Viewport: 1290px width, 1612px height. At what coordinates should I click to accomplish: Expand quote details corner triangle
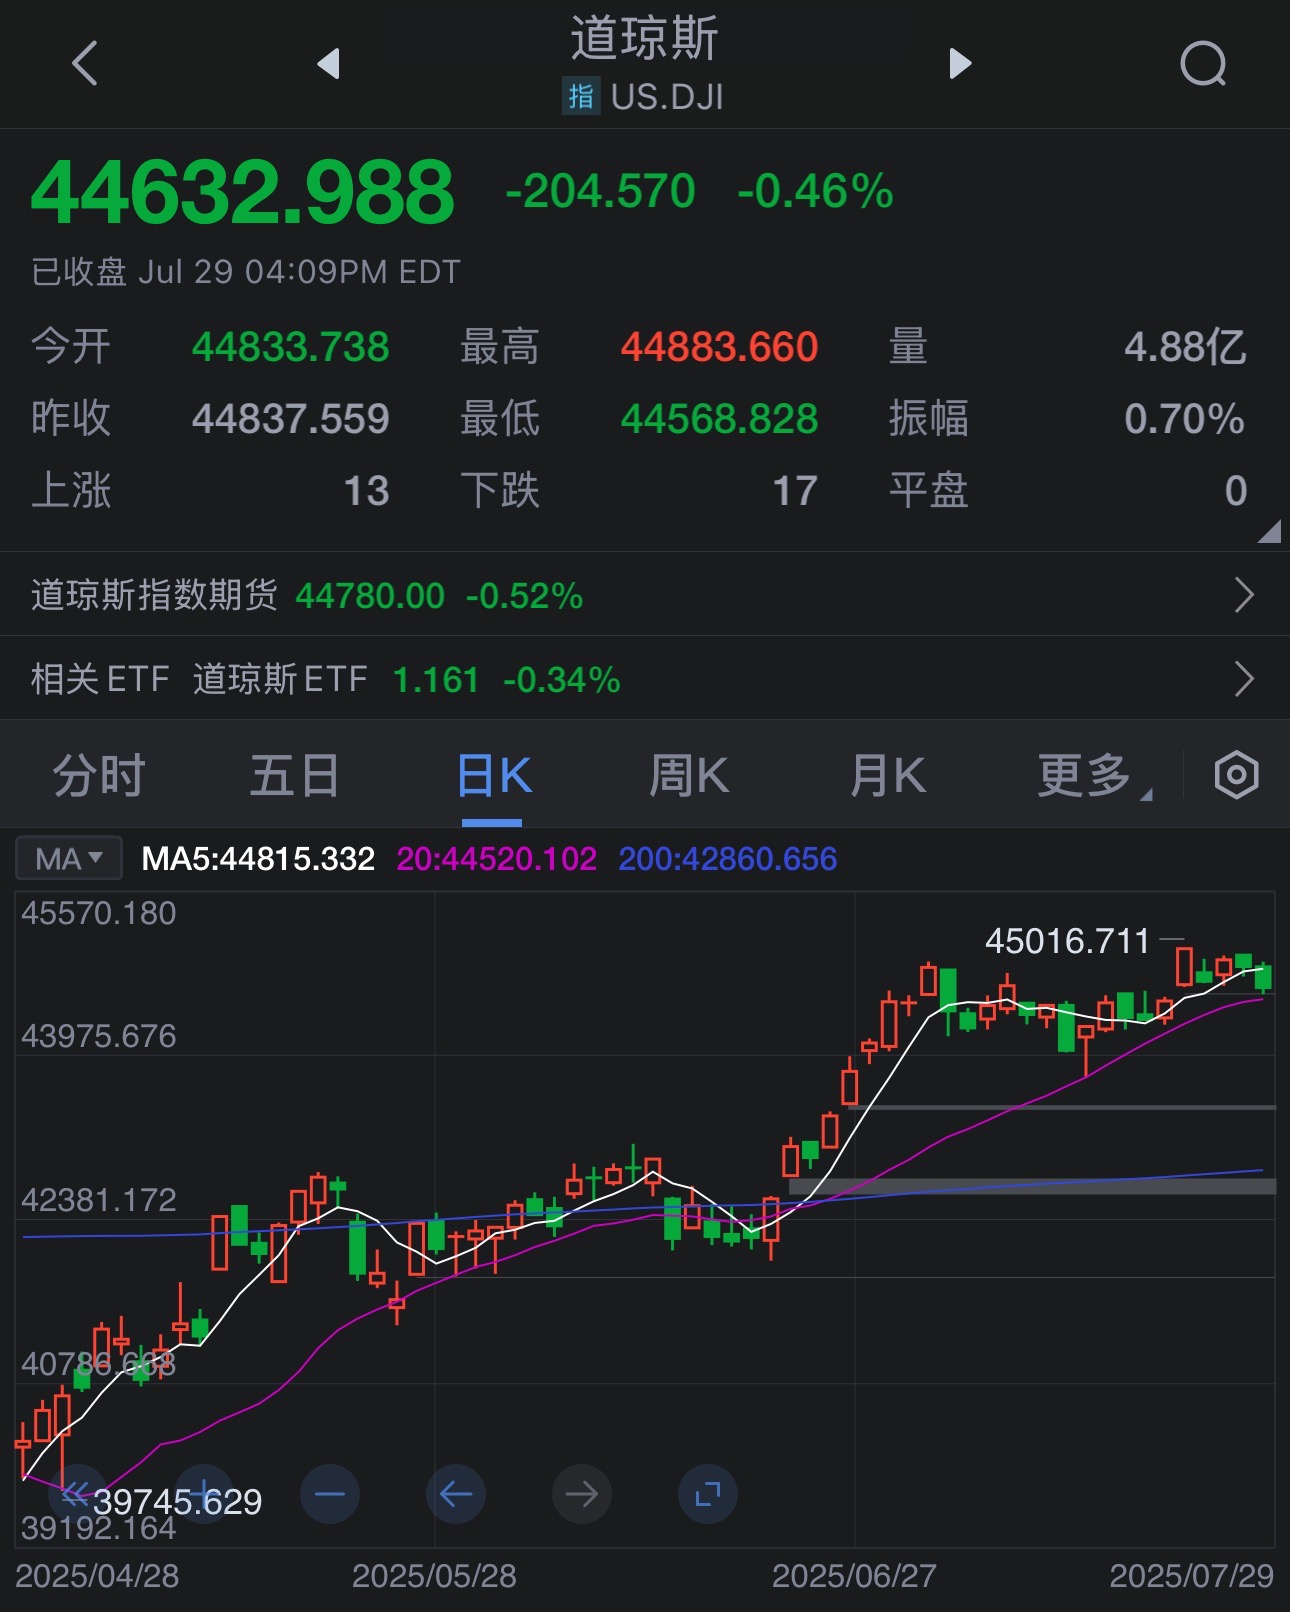(x=1269, y=531)
